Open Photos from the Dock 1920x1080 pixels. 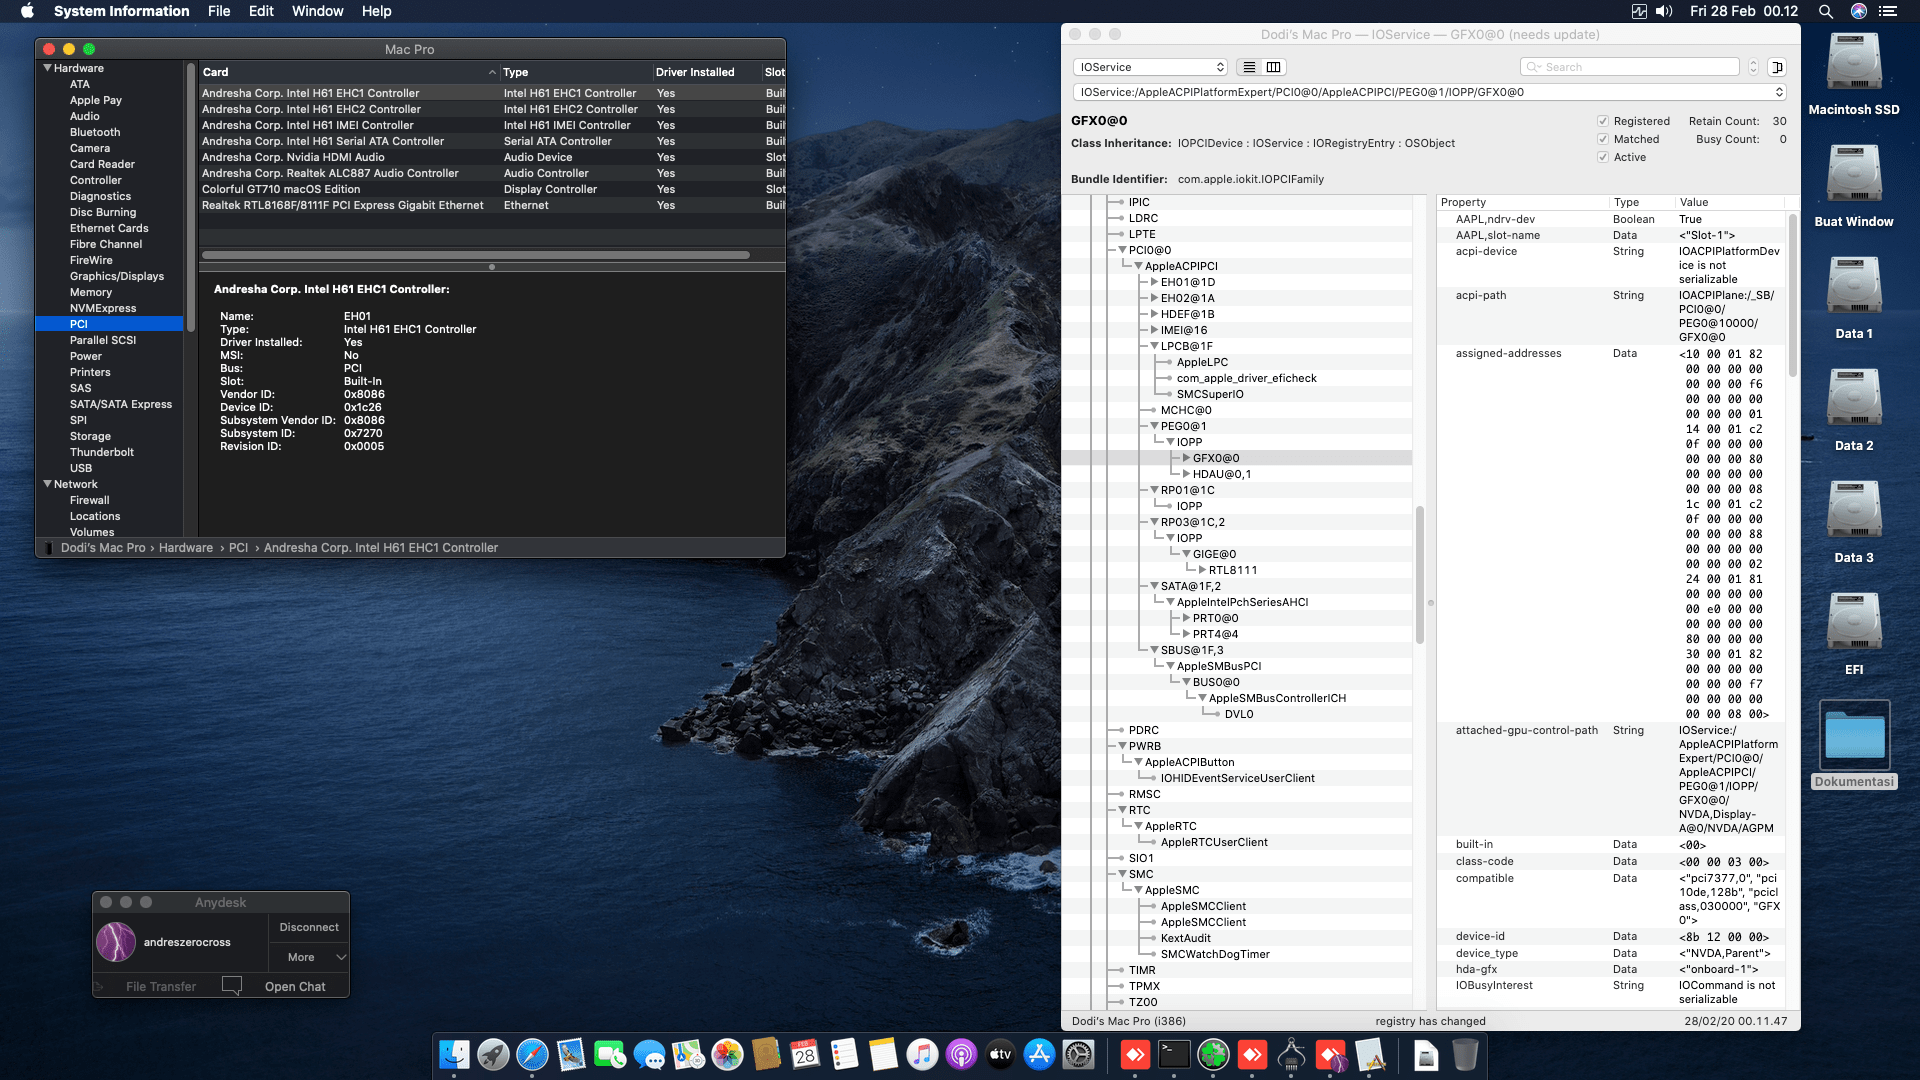(727, 1054)
